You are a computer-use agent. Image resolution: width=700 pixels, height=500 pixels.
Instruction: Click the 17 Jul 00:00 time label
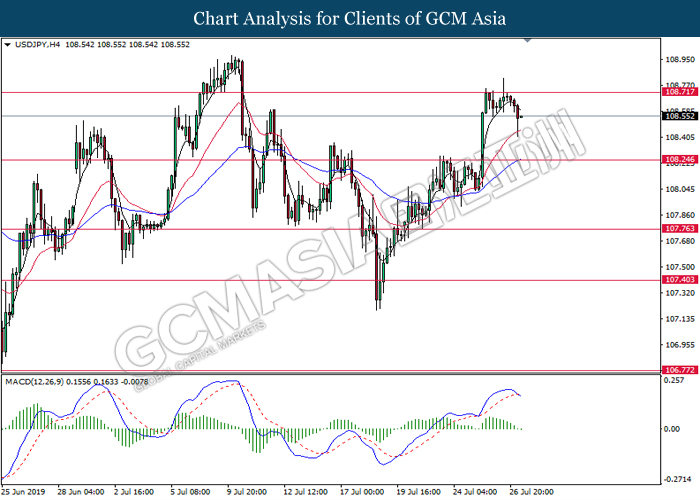pos(362,492)
